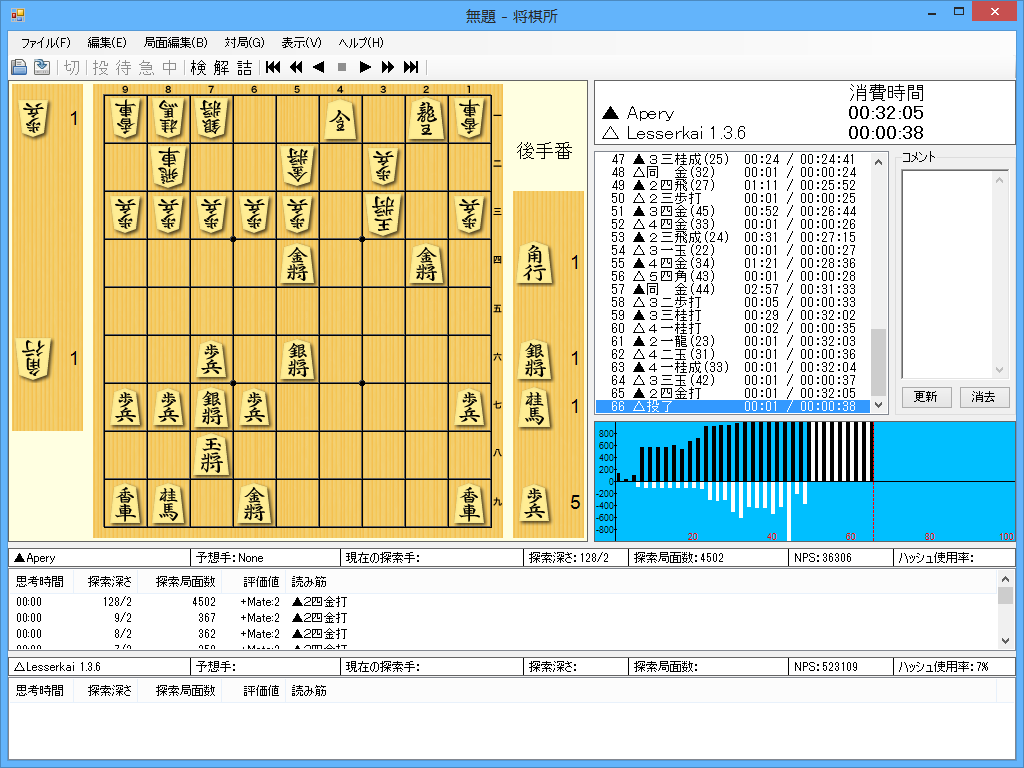Select move 57 ▲同 金(44) in move list
The height and width of the screenshot is (768, 1024).
(733, 289)
